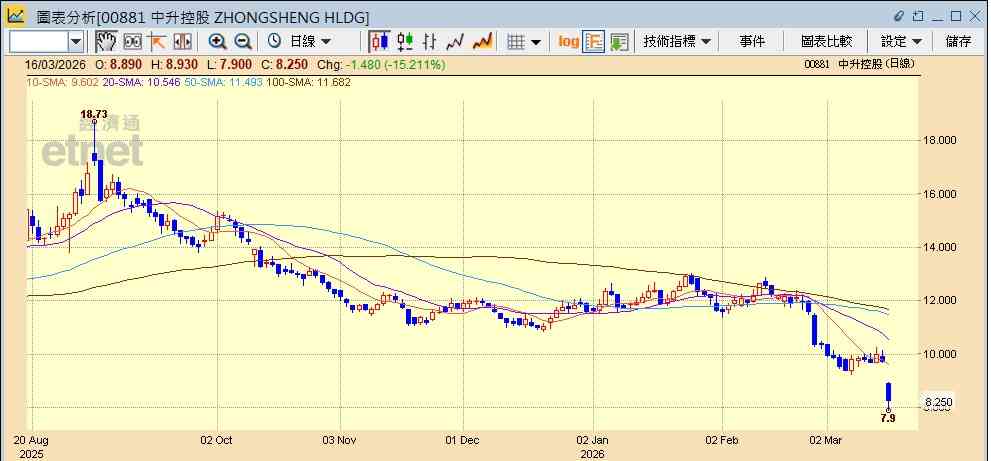The width and height of the screenshot is (991, 461).
Task: Click the 事件 button
Action: pyautogui.click(x=752, y=42)
